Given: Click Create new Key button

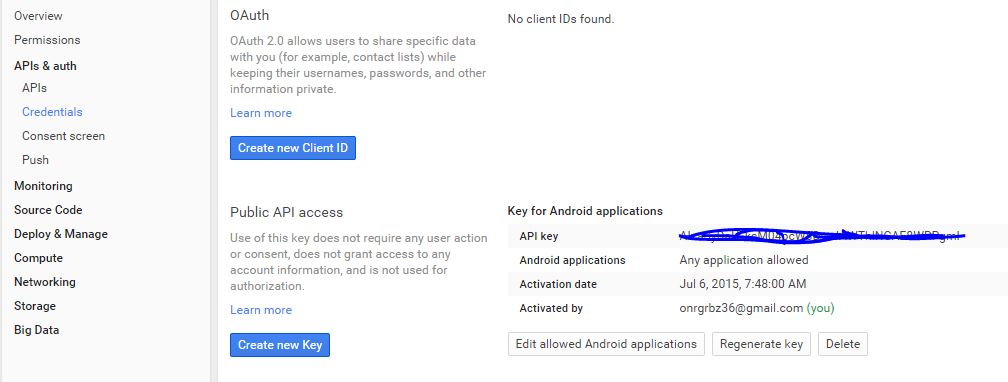Looking at the screenshot, I should coord(280,345).
